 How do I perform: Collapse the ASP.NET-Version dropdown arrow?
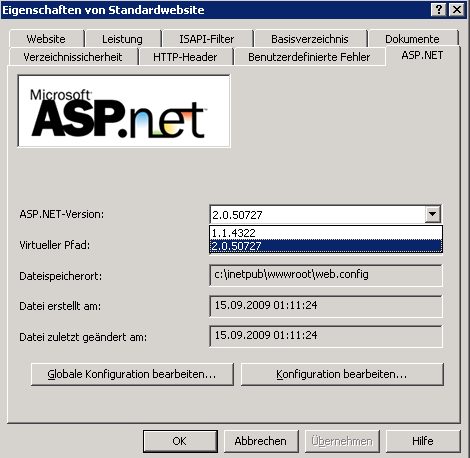[x=433, y=214]
